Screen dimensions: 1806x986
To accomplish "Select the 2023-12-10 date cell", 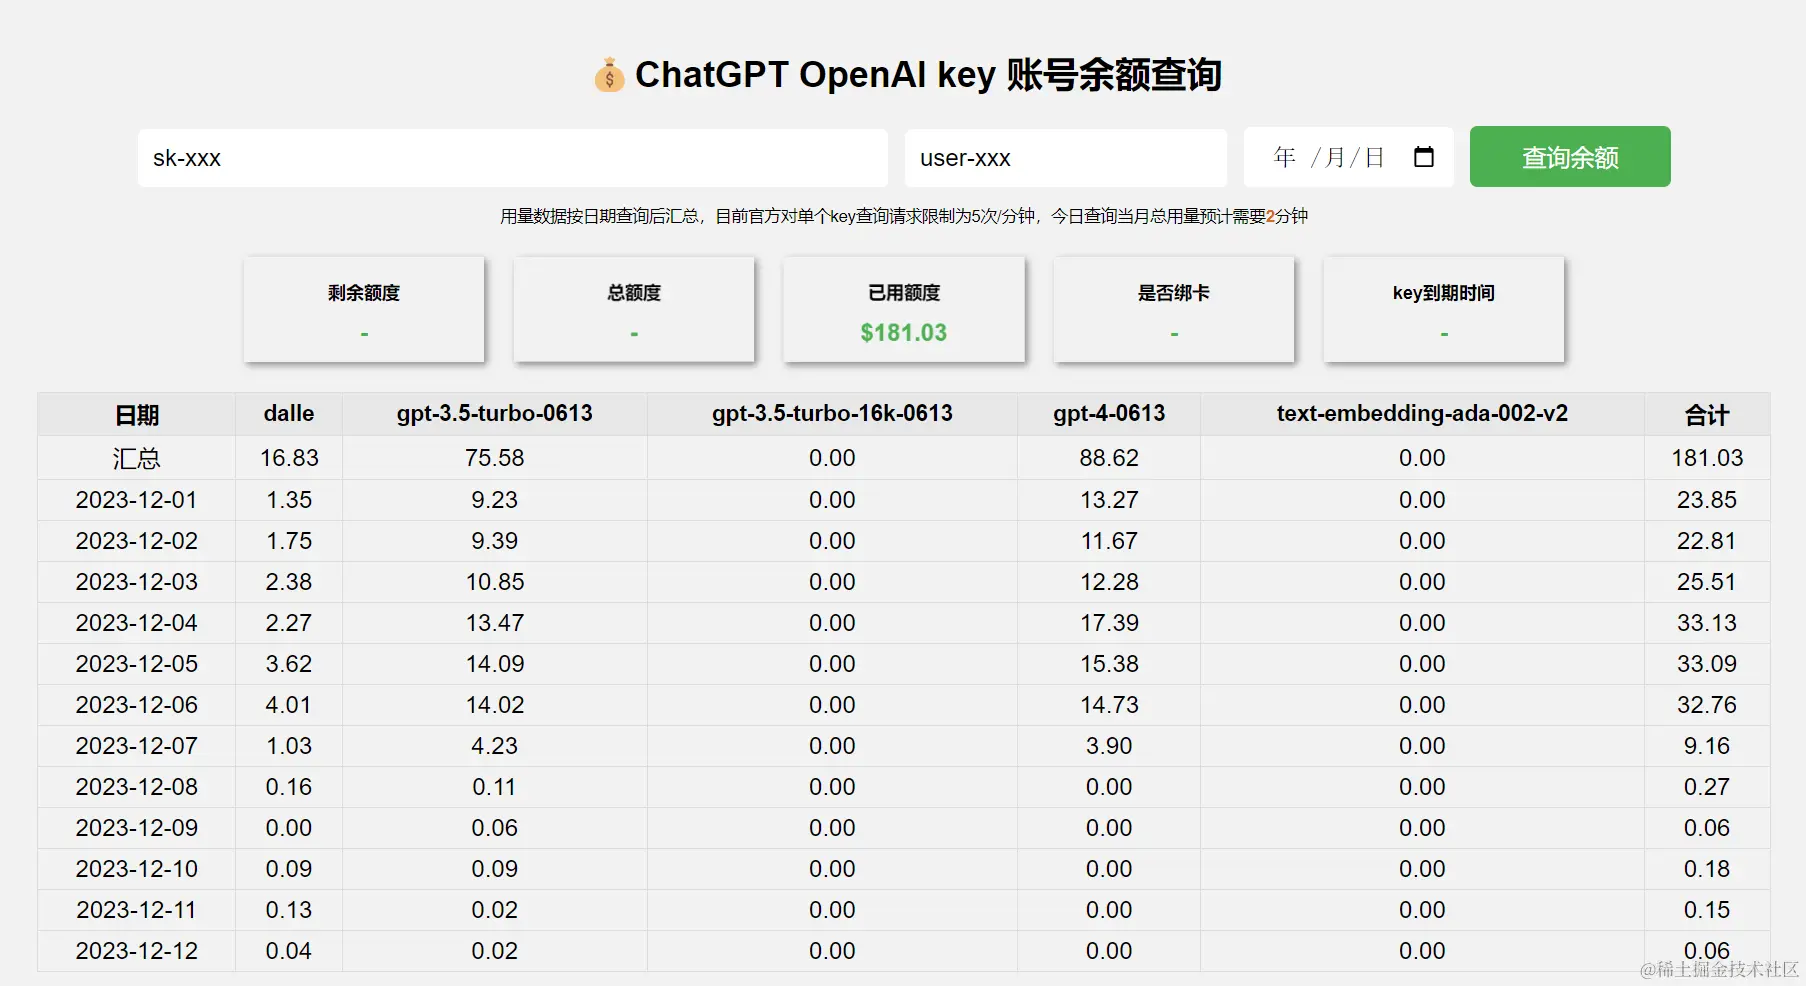I will 137,869.
